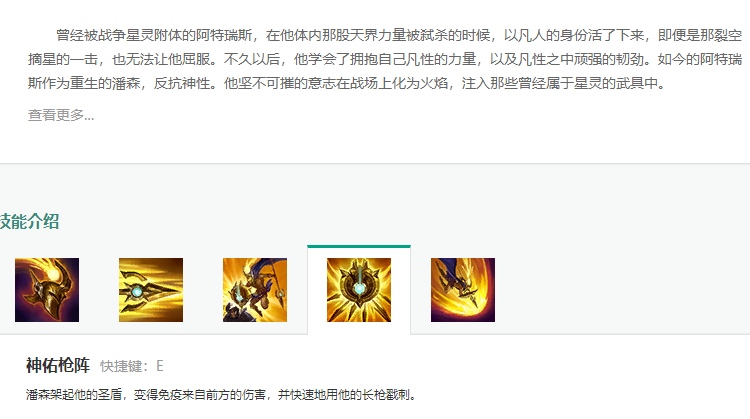Click the lore line starting 曾经被战争星灵附体
750x419 pixels.
pyautogui.click(x=399, y=35)
